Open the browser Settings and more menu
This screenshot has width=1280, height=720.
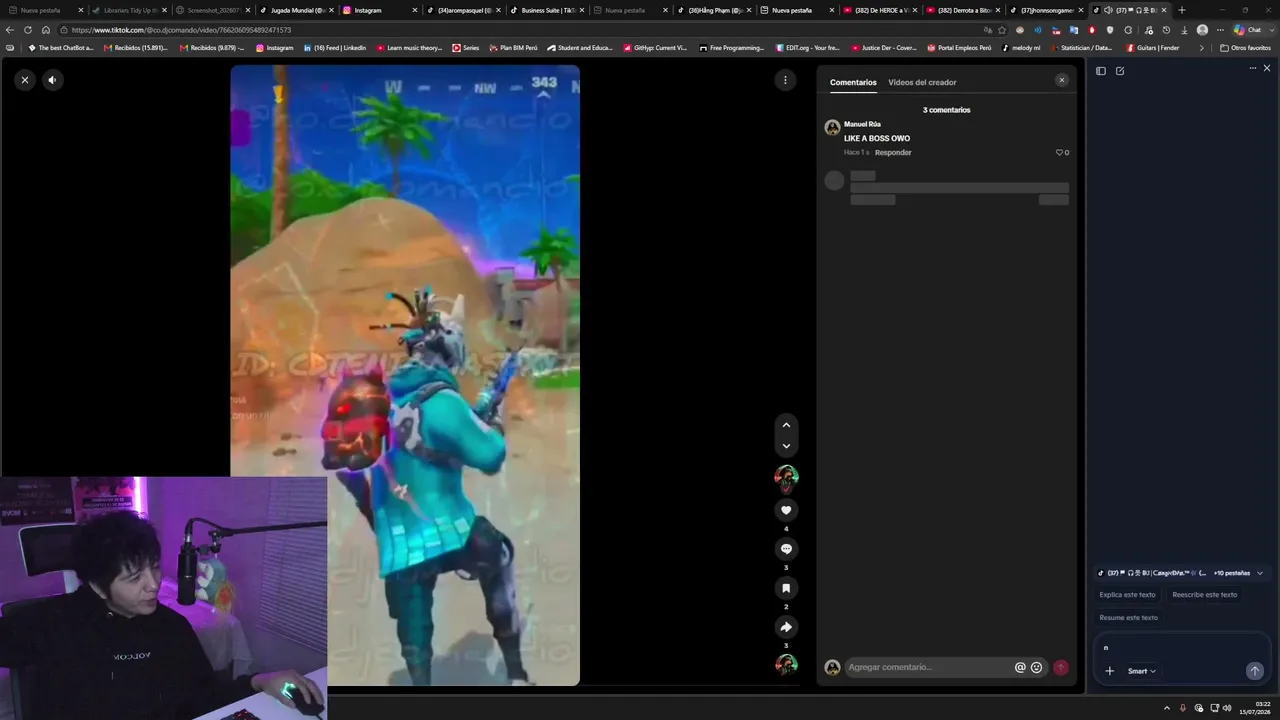(x=1220, y=30)
